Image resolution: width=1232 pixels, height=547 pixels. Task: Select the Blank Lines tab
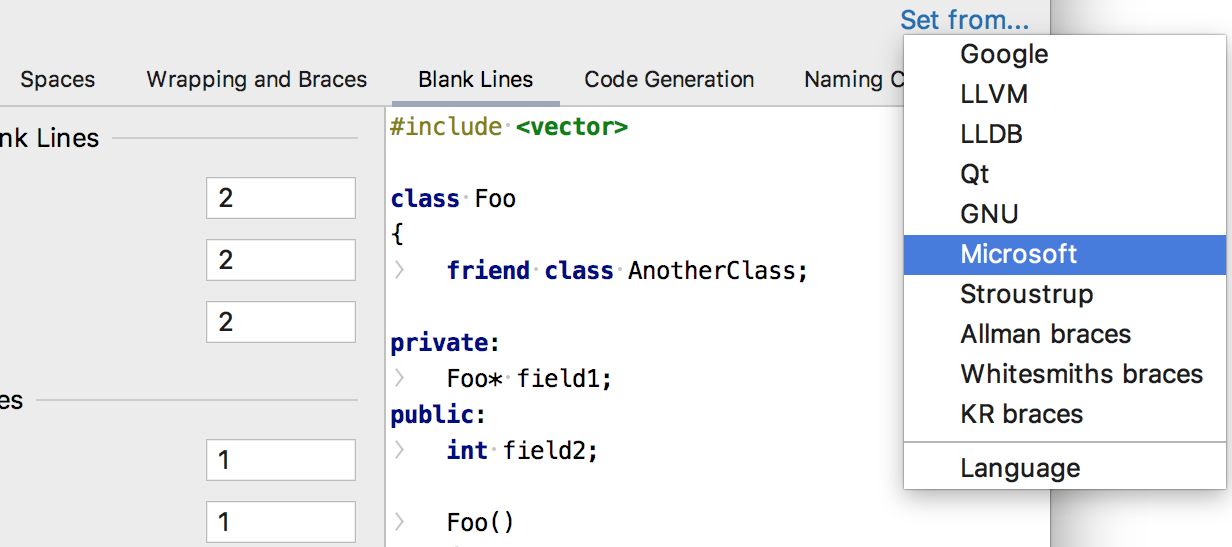(x=476, y=80)
